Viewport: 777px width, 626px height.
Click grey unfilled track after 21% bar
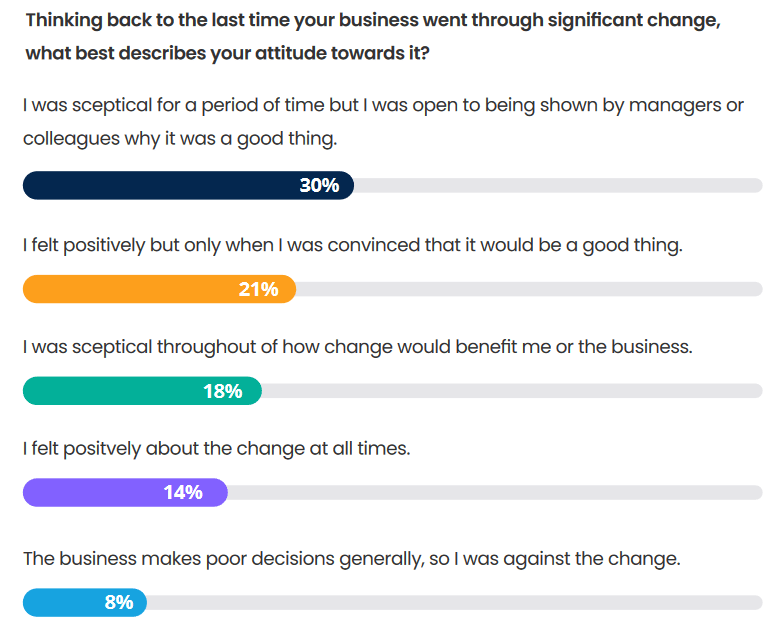pos(528,289)
